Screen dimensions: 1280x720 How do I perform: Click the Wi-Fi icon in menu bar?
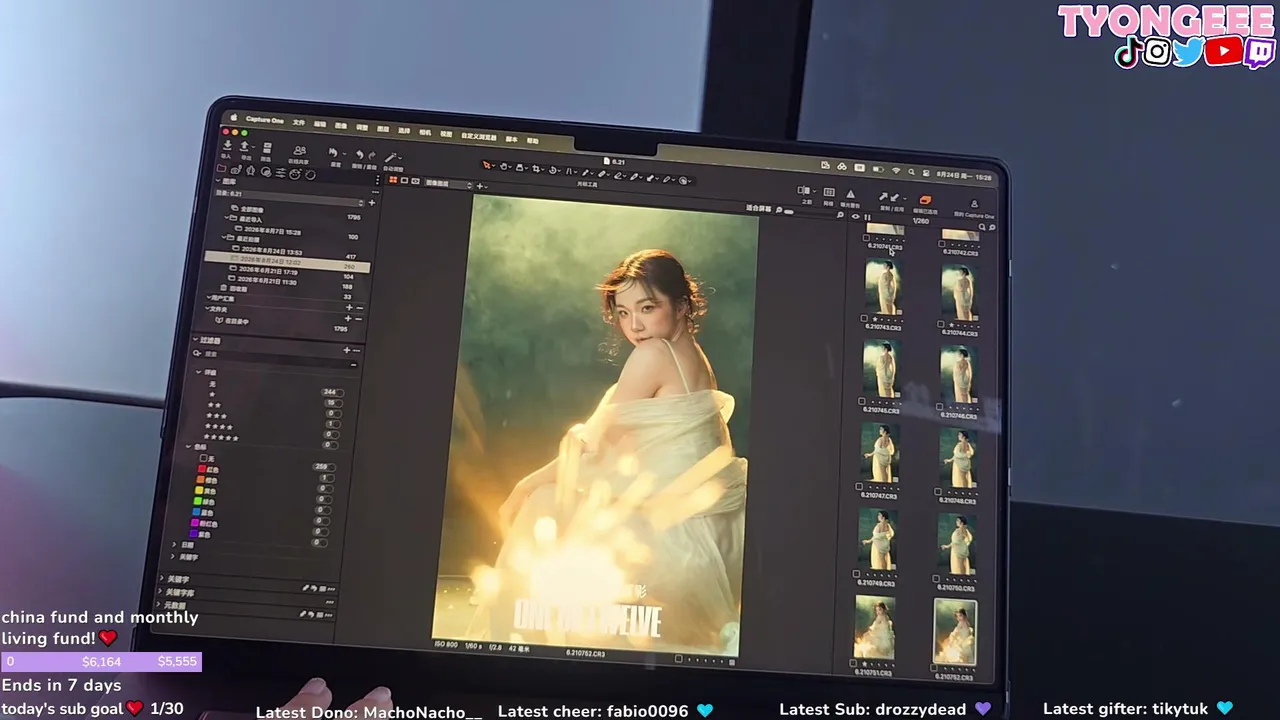coord(896,171)
